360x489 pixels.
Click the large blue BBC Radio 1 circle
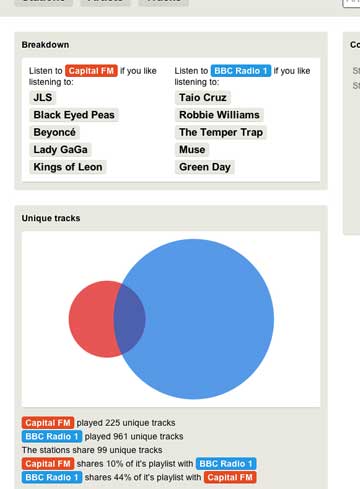click(207, 319)
